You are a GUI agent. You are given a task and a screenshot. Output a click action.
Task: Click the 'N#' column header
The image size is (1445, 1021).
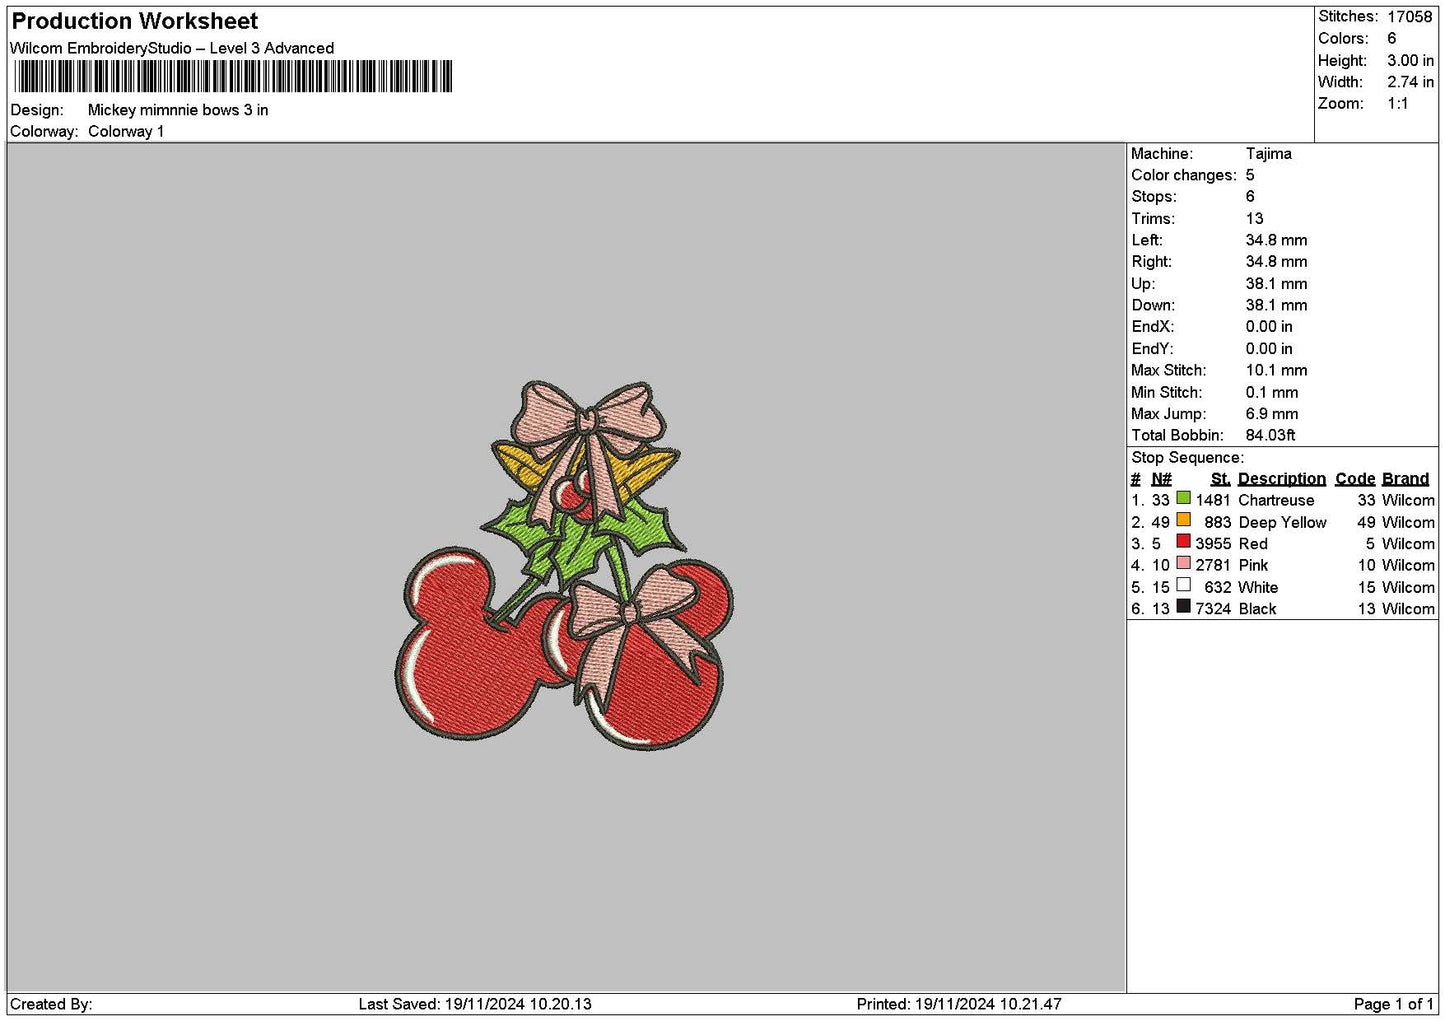click(1161, 478)
